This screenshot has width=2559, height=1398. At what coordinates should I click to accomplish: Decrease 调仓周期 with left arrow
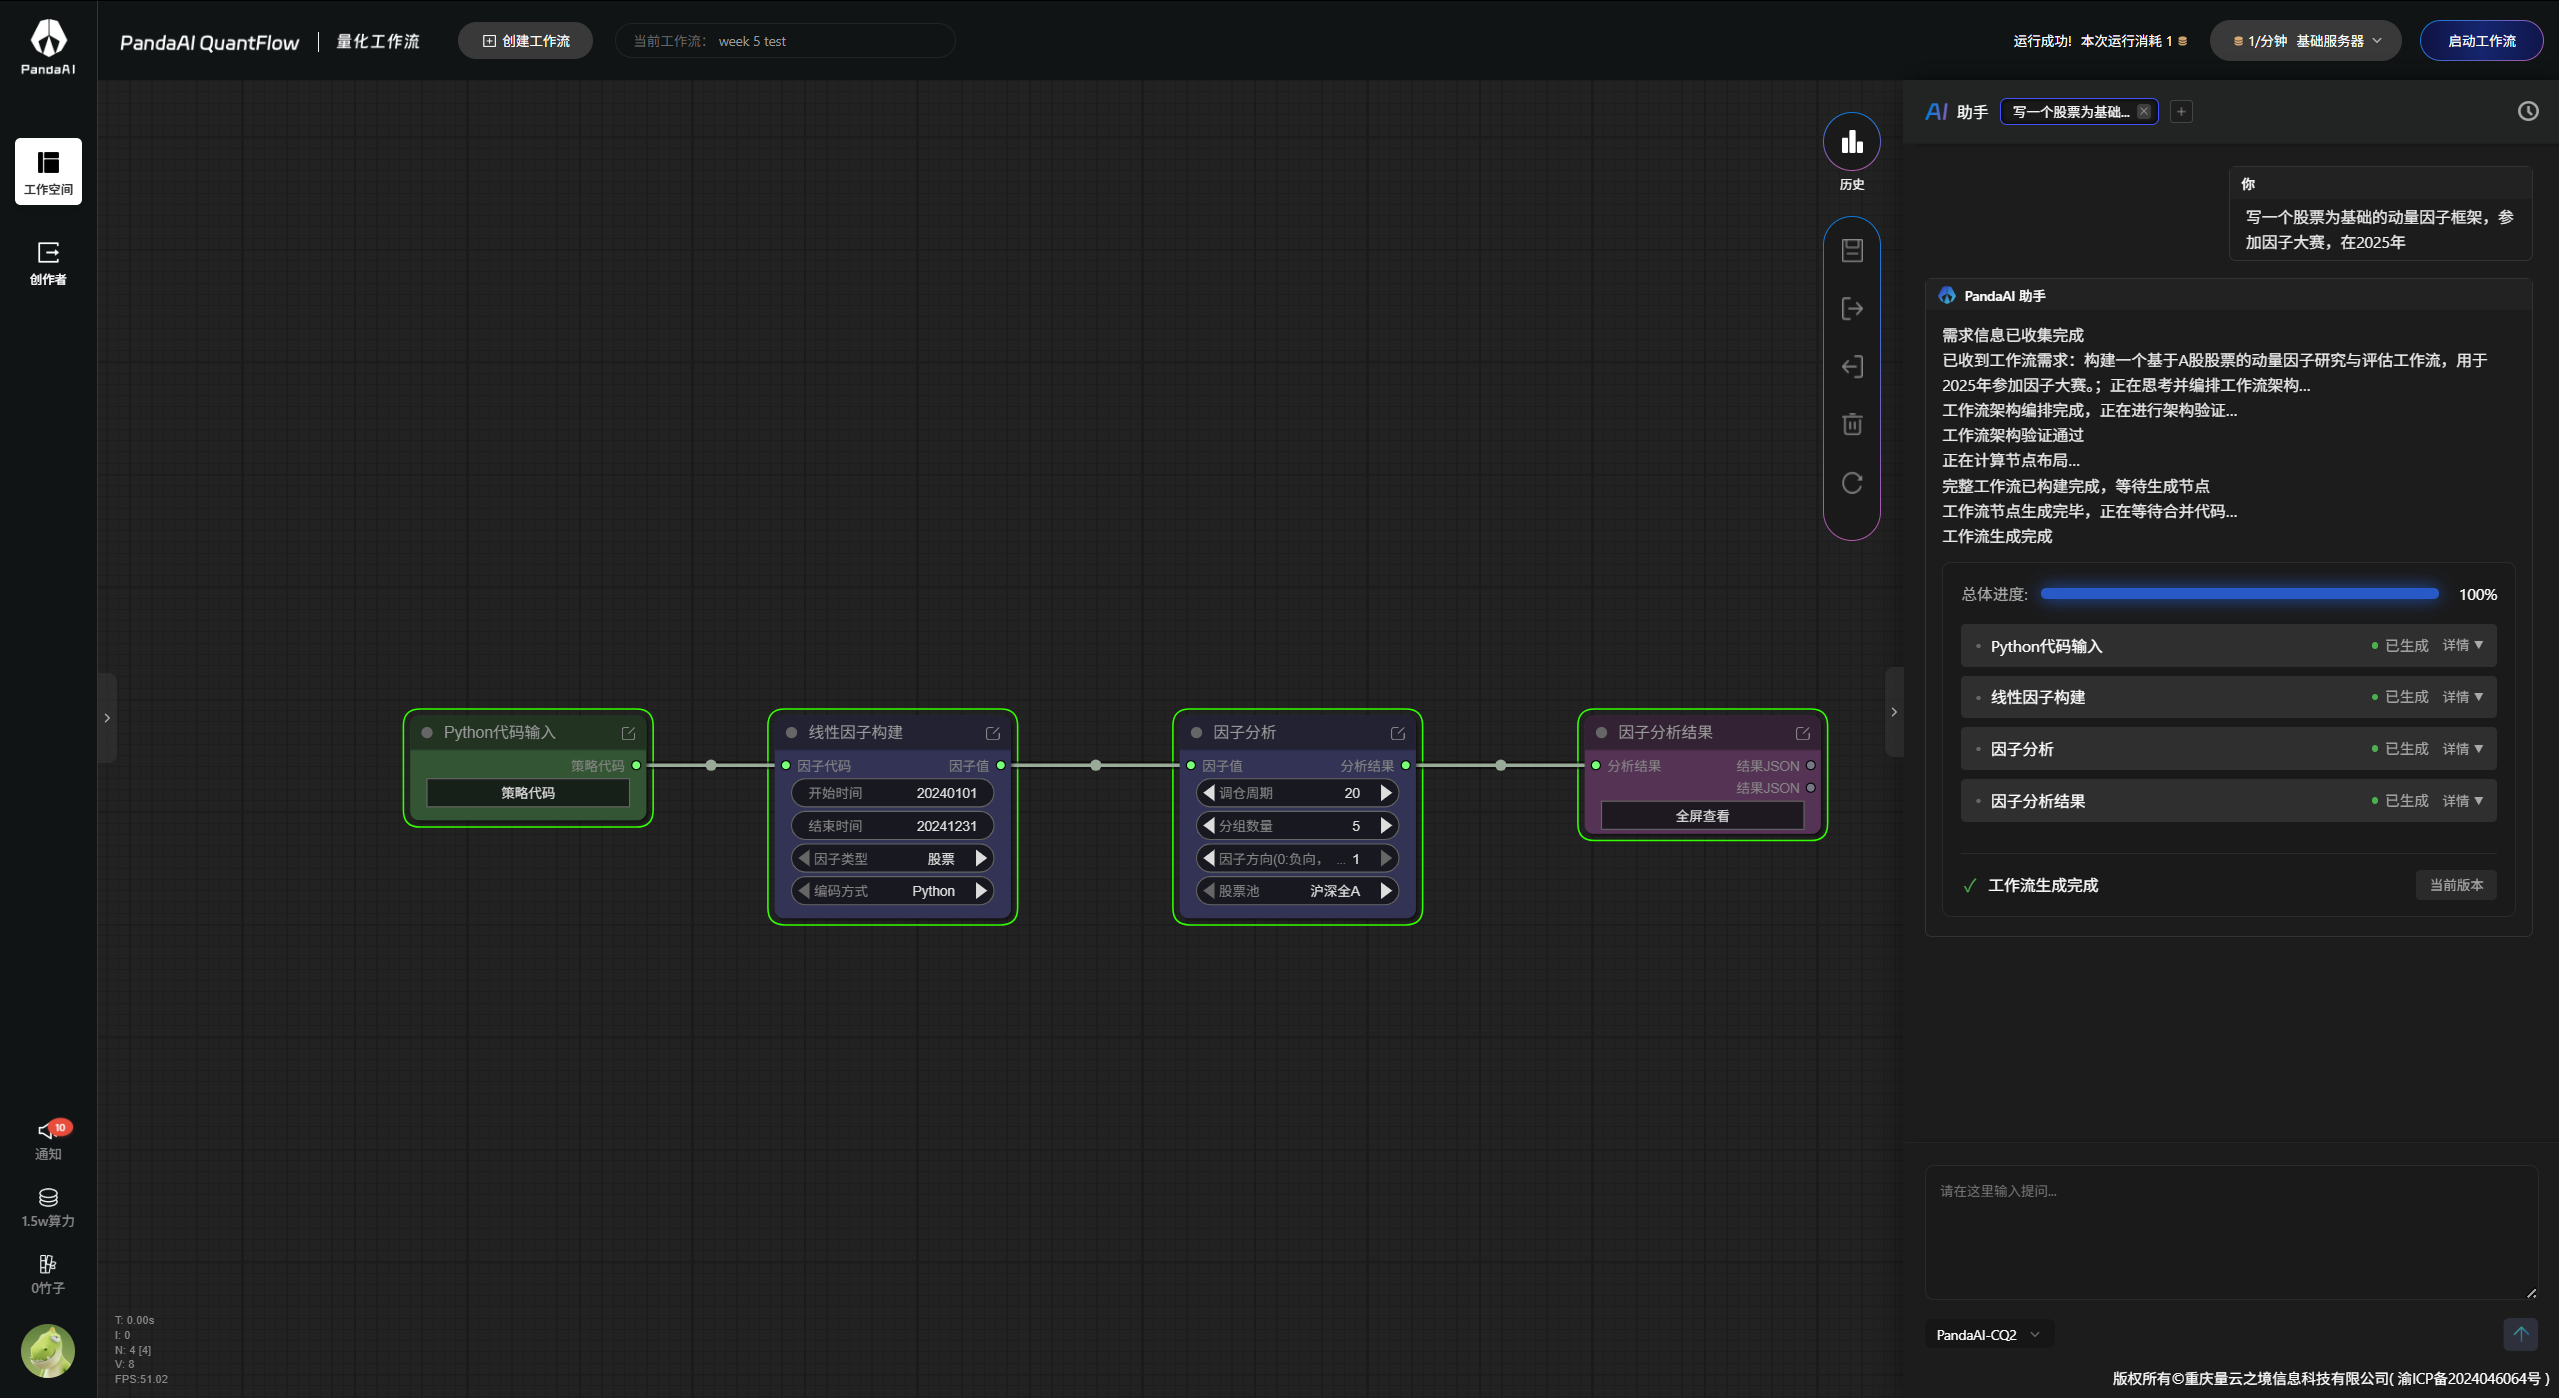point(1209,793)
